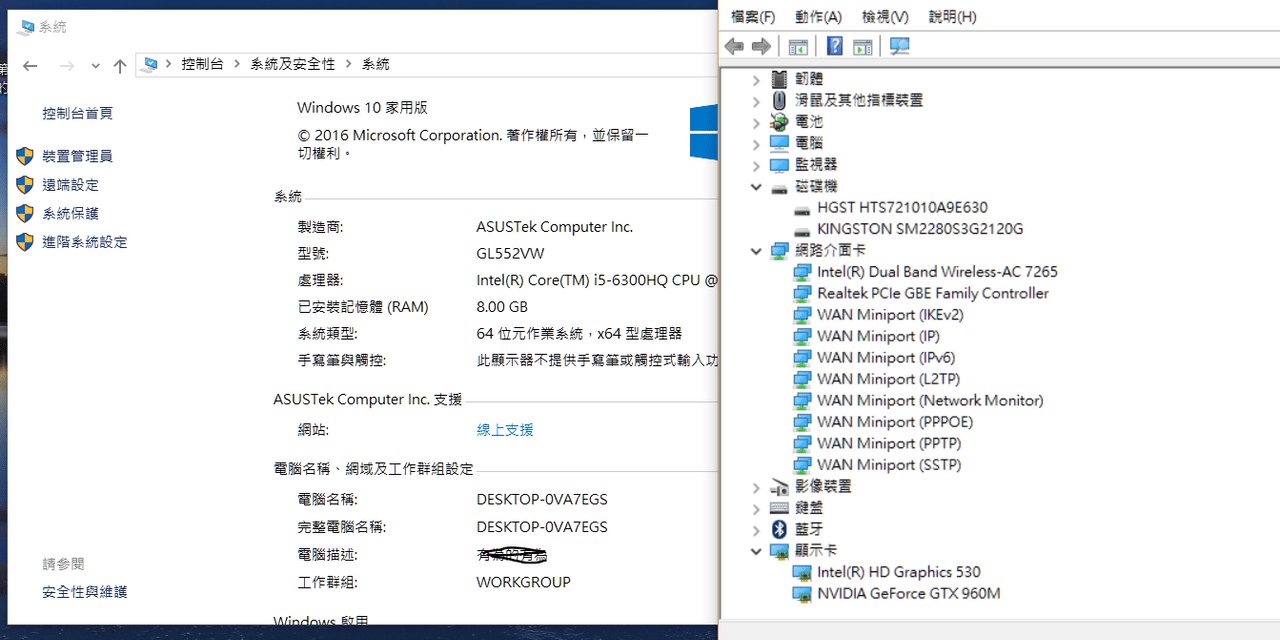1280x640 pixels.
Task: Select the 韌體 firmware chip icon
Action: tap(780, 79)
